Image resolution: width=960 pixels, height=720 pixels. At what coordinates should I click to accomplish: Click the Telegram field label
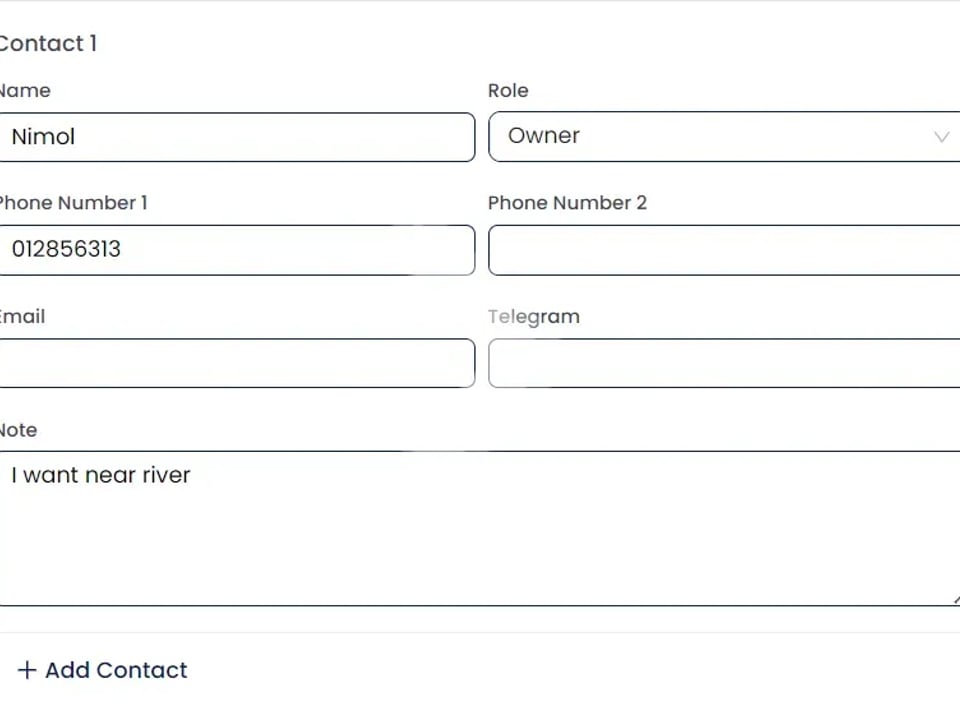point(534,317)
